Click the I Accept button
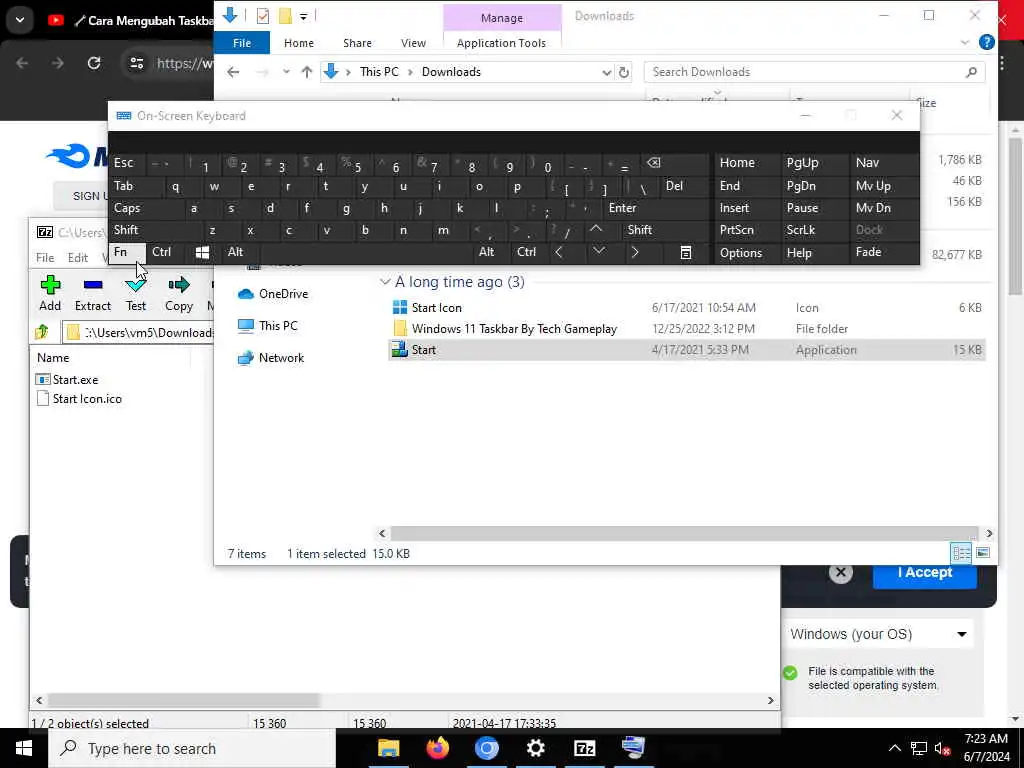Viewport: 1024px width, 768px height. (x=924, y=573)
